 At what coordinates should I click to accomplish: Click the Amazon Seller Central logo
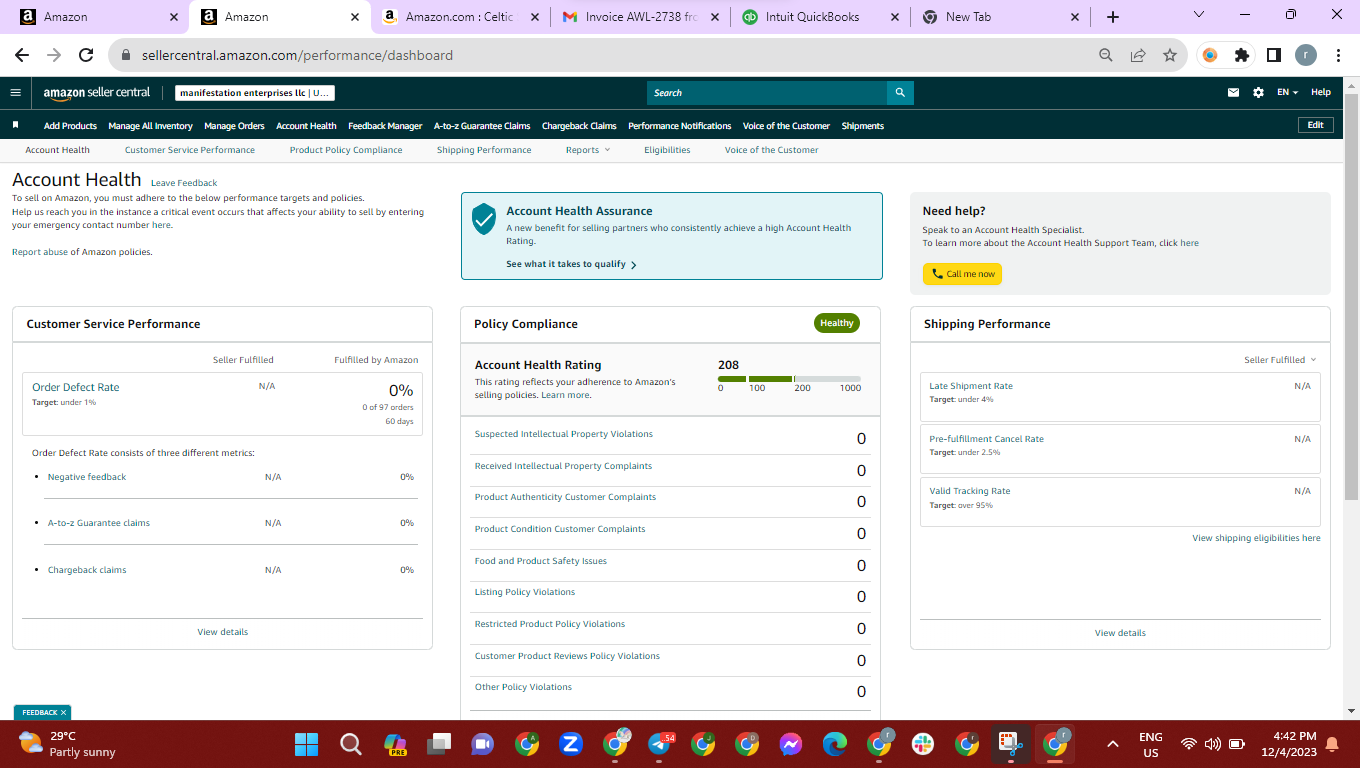pos(97,93)
